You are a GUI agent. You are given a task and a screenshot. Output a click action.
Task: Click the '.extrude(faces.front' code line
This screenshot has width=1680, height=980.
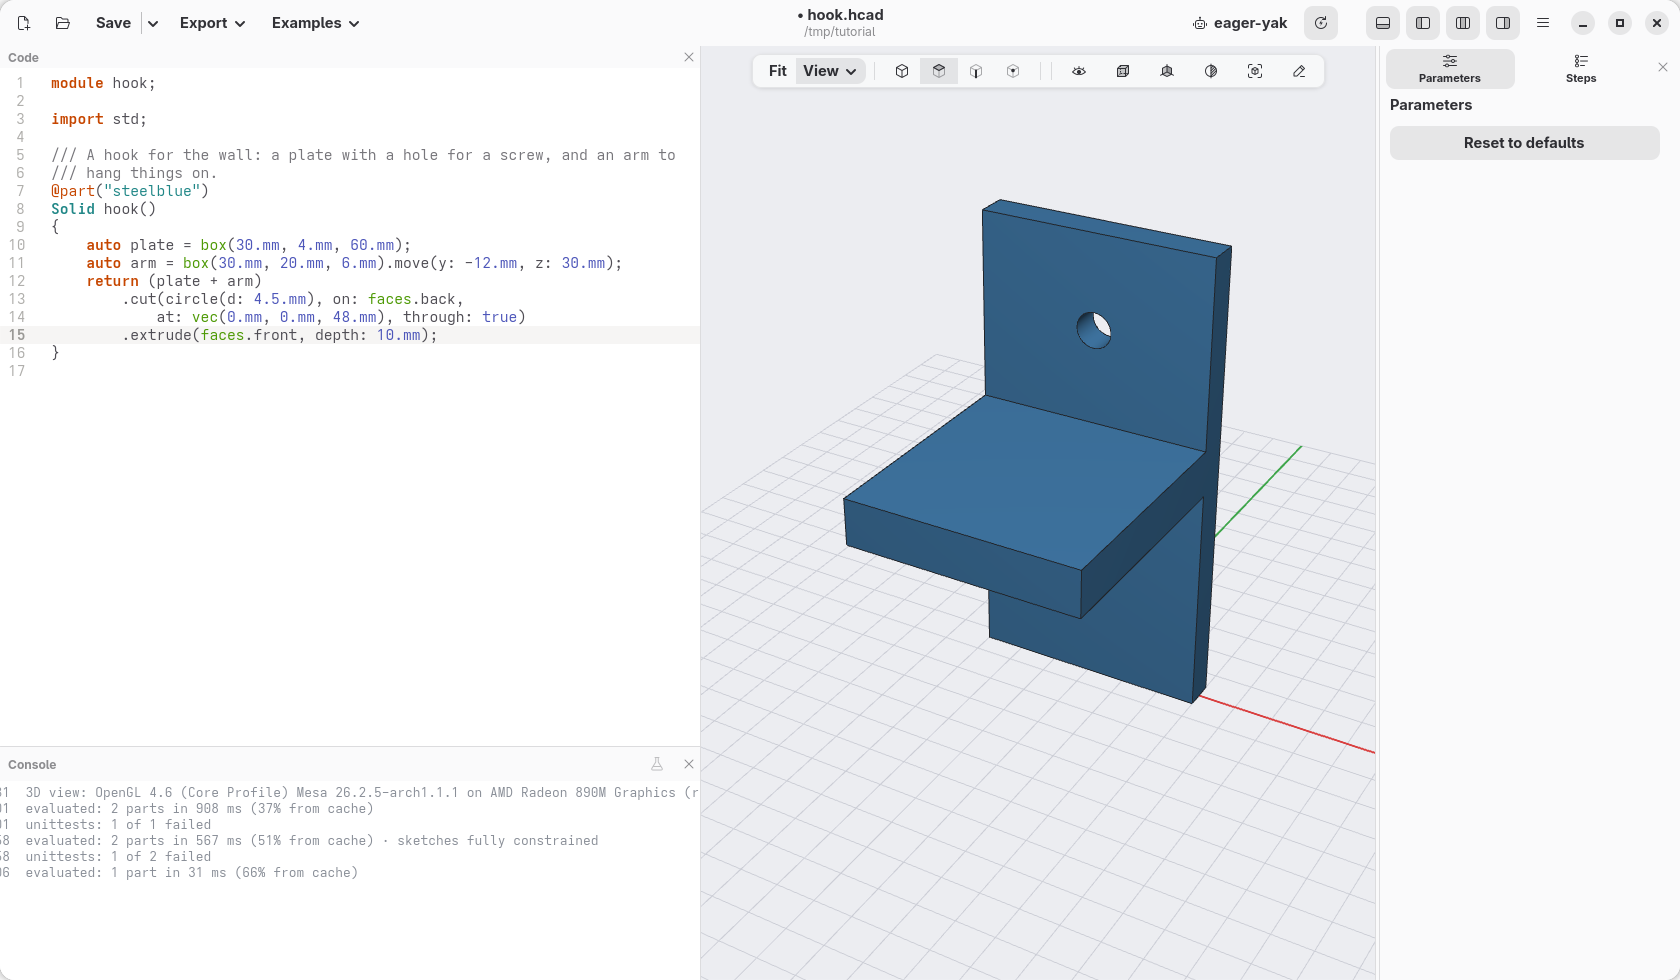tap(280, 335)
